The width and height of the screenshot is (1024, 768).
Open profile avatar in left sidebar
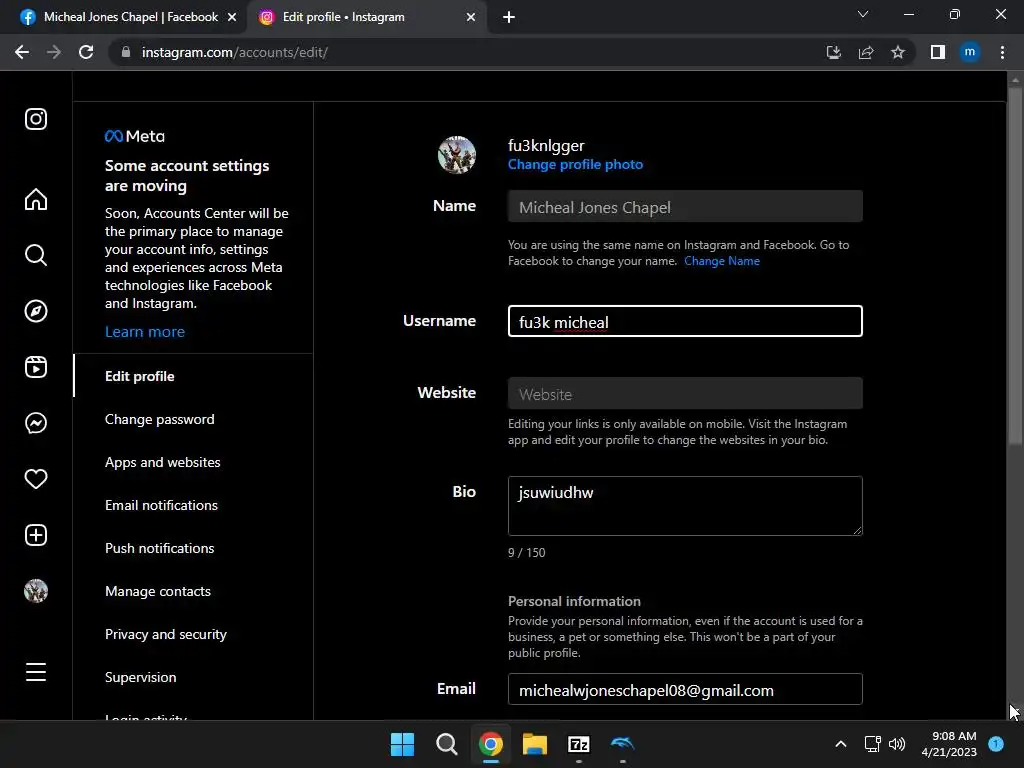36,591
